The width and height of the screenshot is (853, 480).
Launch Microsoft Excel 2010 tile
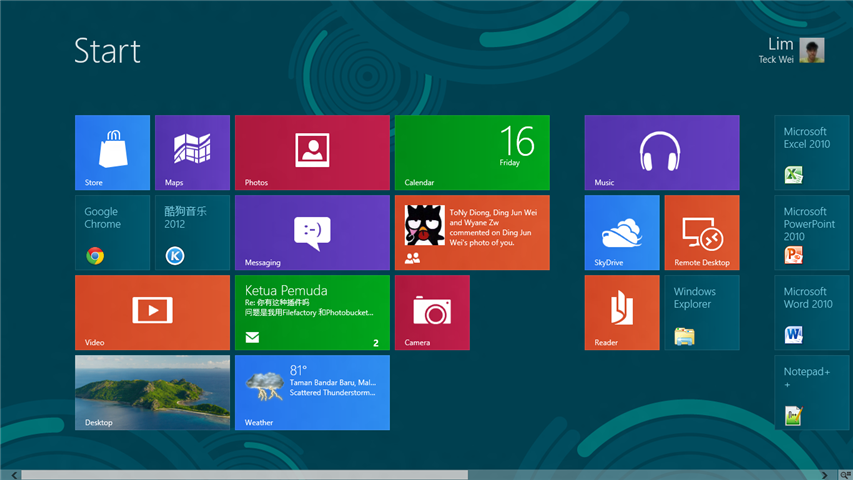click(x=812, y=152)
